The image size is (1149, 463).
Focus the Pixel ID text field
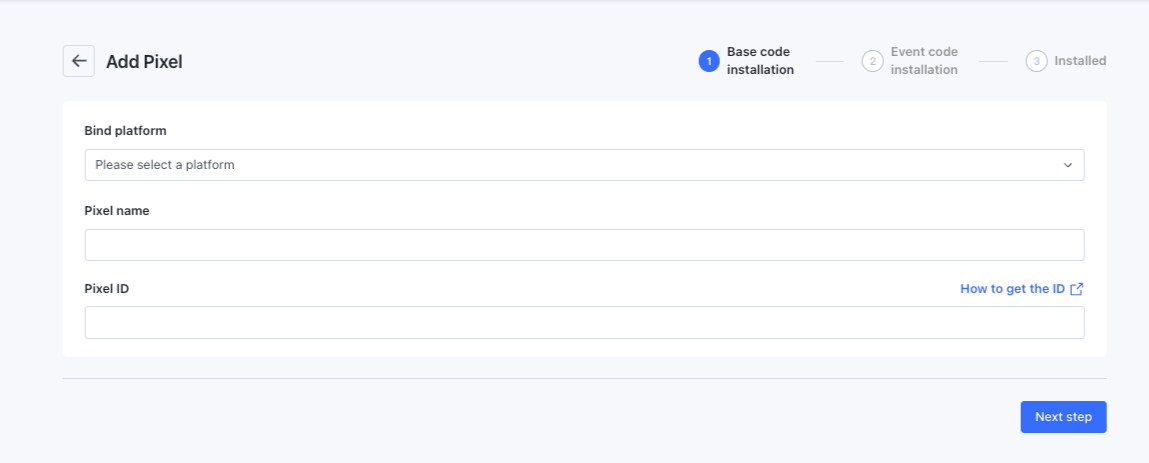pyautogui.click(x=584, y=323)
